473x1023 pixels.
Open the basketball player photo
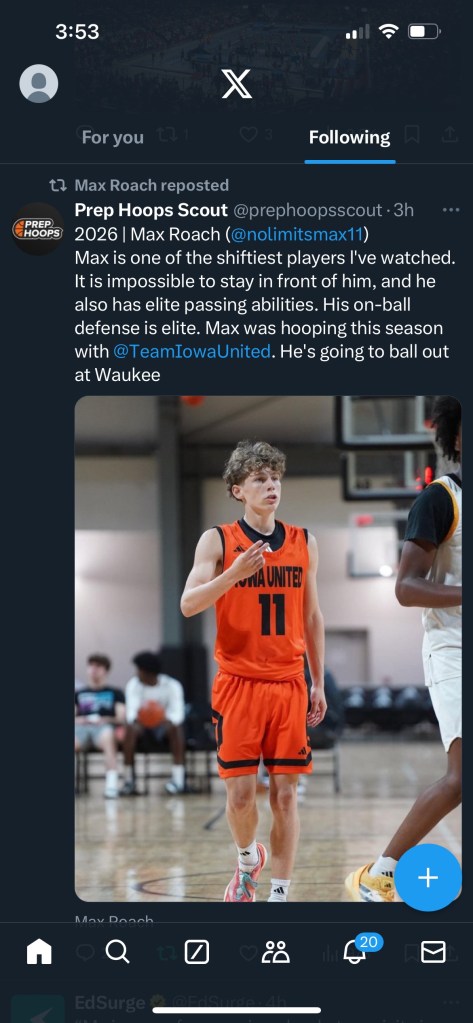(x=267, y=649)
